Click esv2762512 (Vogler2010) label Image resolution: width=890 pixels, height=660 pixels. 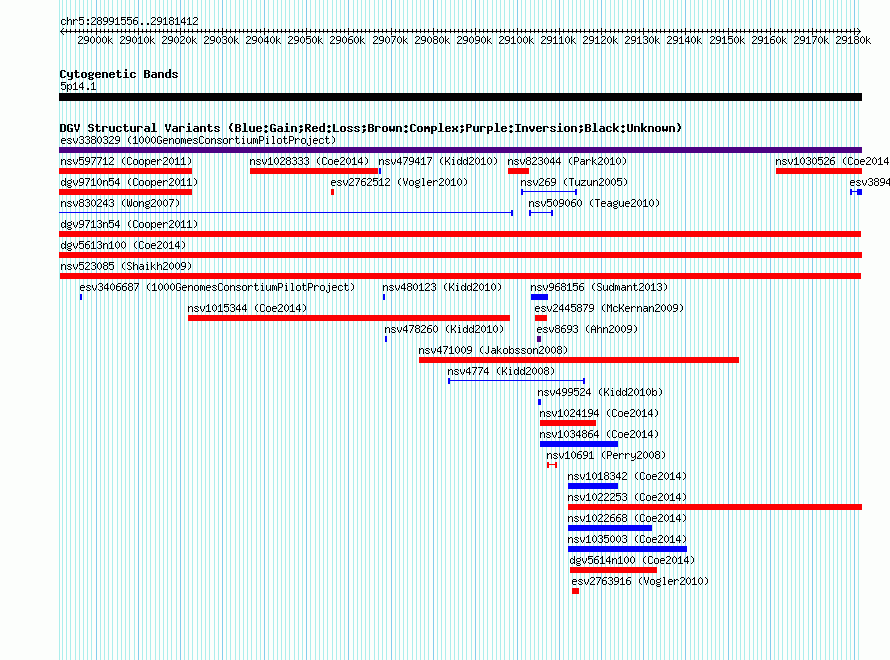tap(399, 182)
